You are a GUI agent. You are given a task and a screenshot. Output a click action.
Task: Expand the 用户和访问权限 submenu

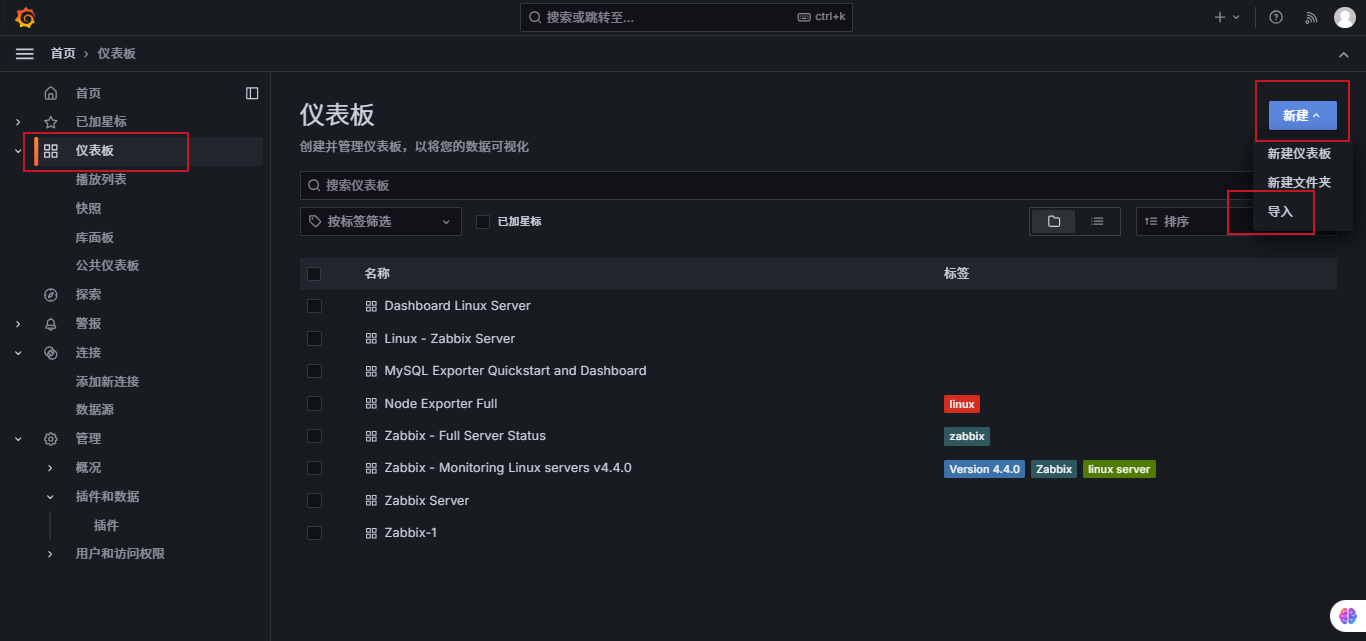pos(51,554)
